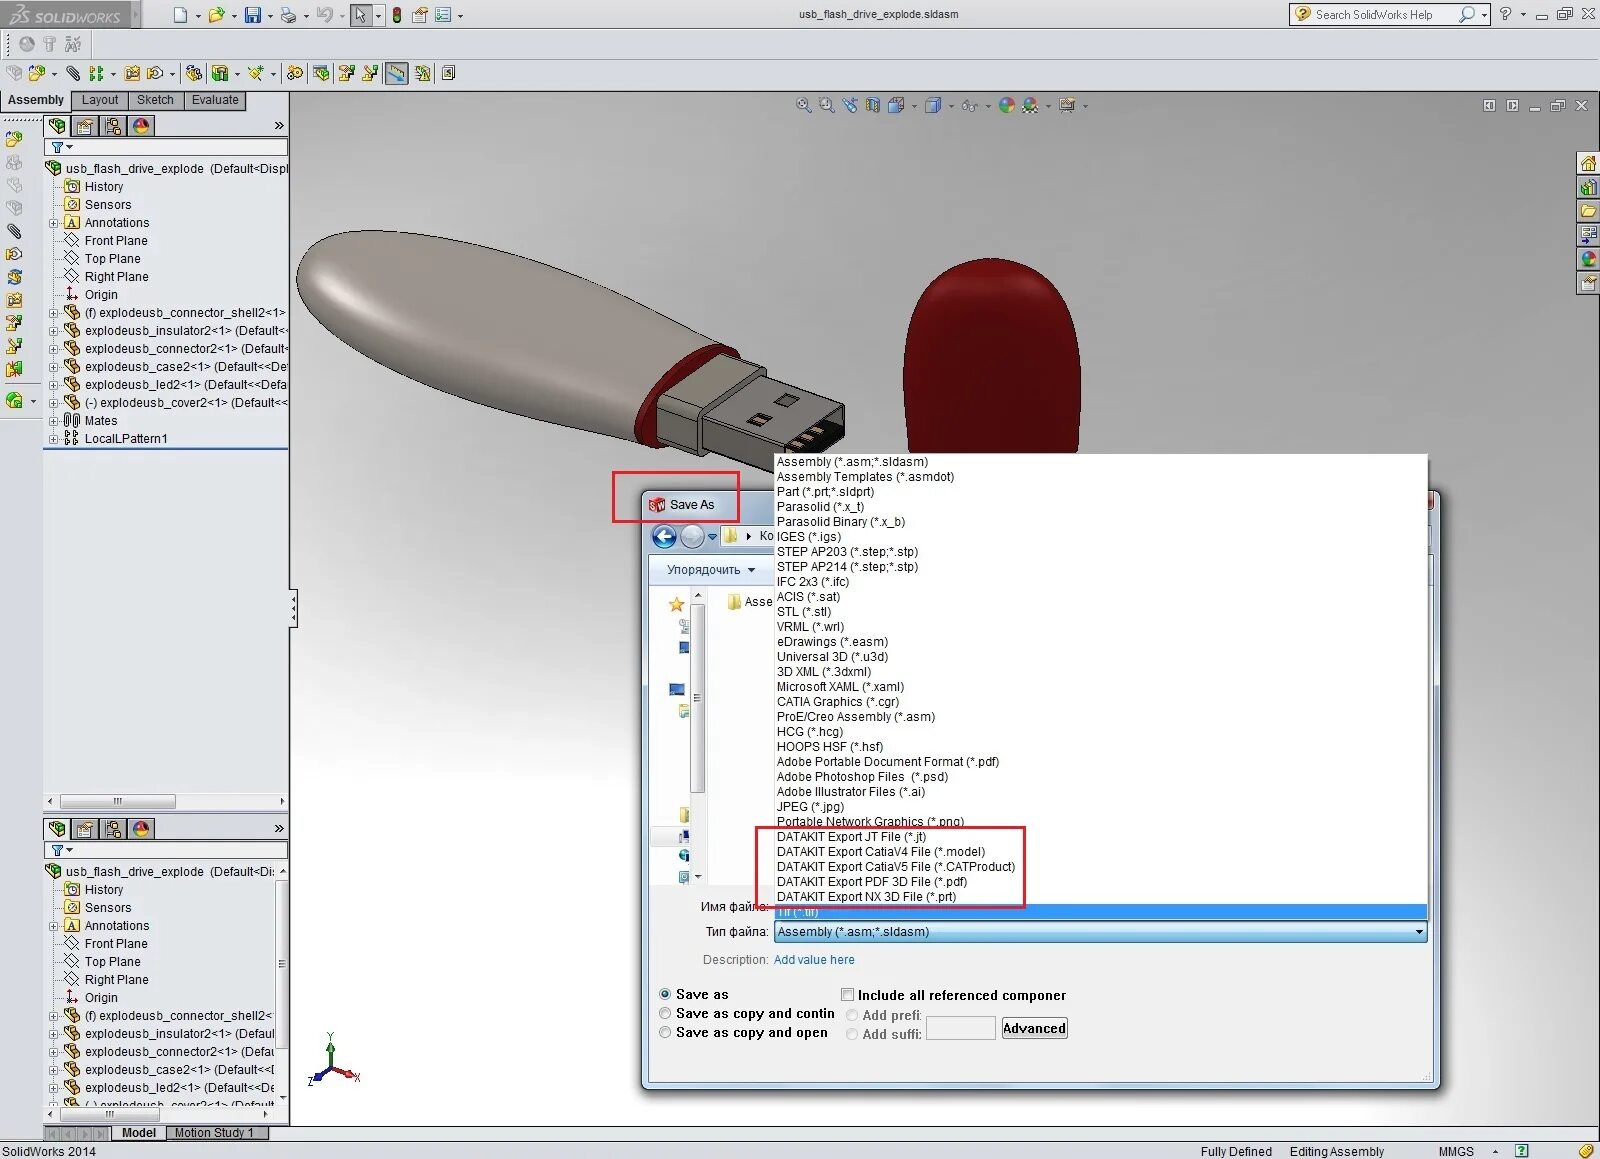Click the Rebuild traffic light icon
1600x1159 pixels.
click(397, 15)
